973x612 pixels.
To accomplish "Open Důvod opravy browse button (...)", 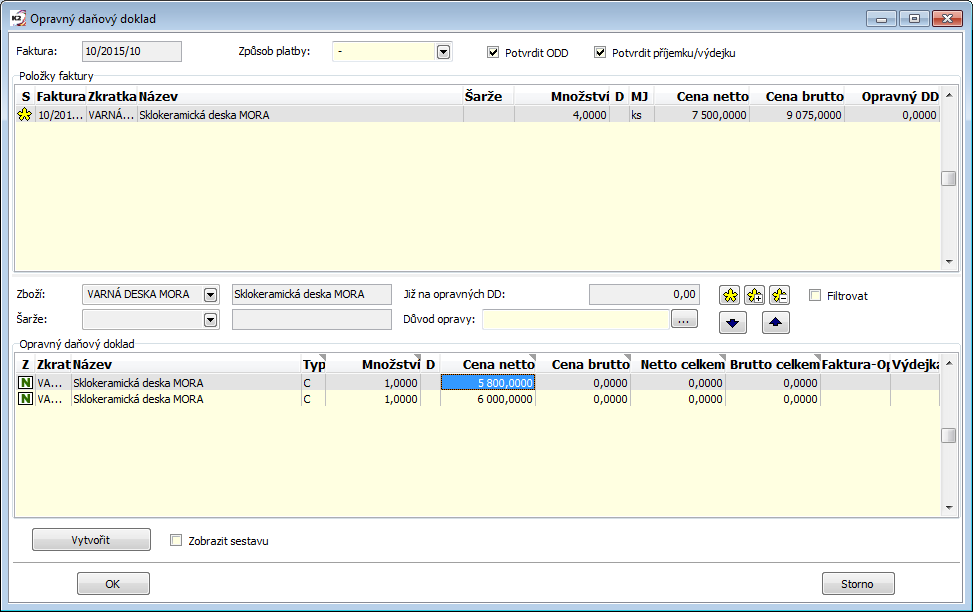I will [x=684, y=320].
